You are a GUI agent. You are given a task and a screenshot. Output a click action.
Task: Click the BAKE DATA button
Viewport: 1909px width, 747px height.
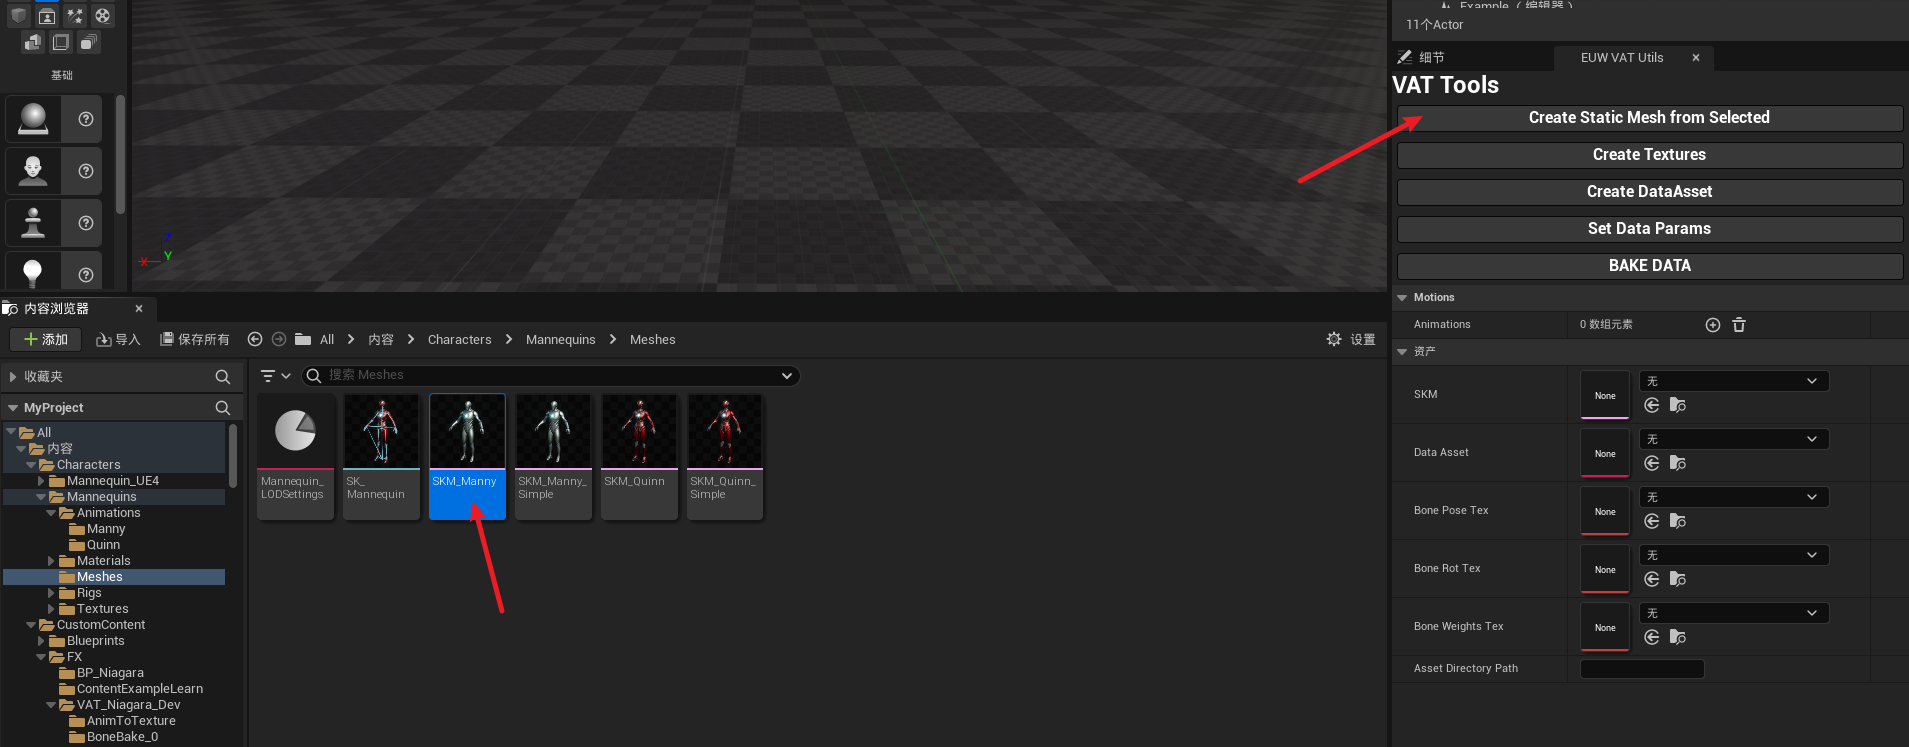click(1649, 266)
